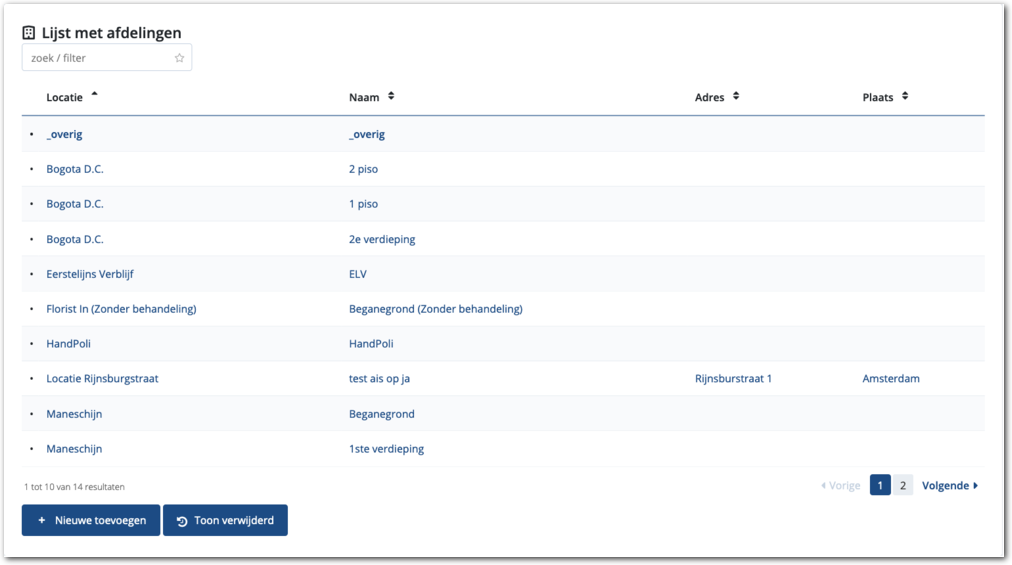Click the Nieuwe toevoegen button
This screenshot has width=1012, height=565.
point(91,520)
